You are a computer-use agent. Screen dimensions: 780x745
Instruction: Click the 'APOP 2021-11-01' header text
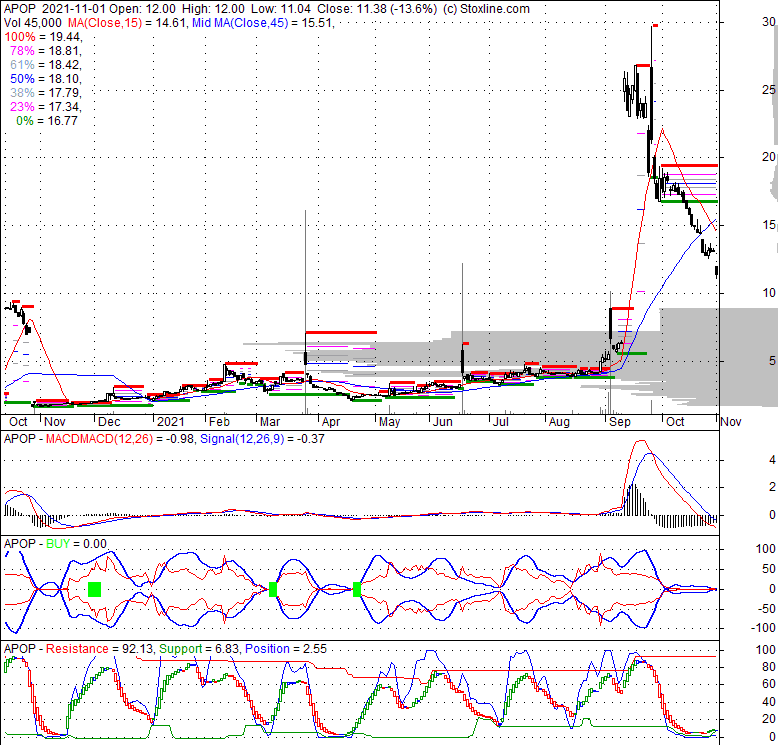coord(55,9)
